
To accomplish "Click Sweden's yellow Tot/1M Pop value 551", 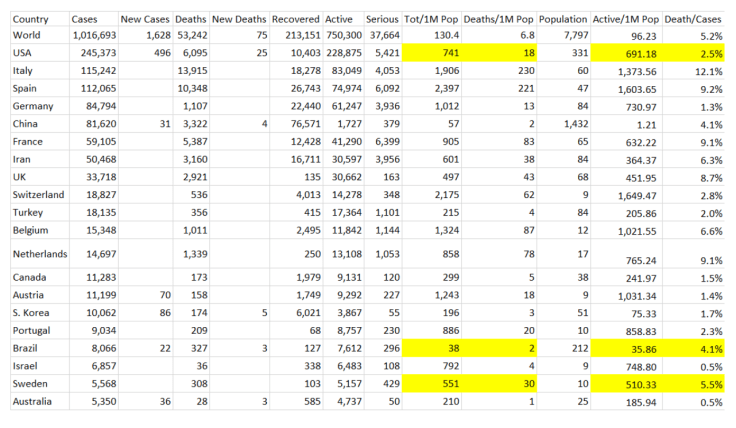I will tap(432, 385).
